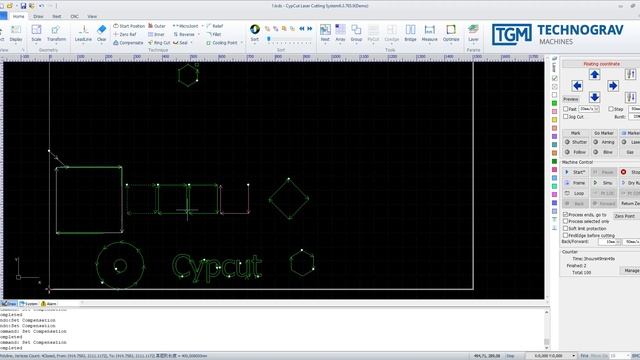Expand the MicroJoint dropdown arrow

(202, 26)
